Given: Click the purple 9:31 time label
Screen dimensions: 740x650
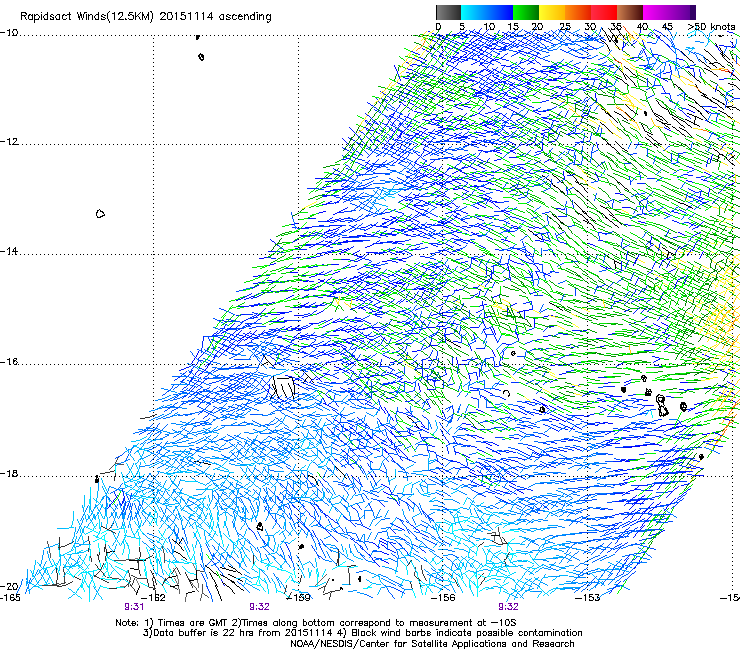Looking at the screenshot, I should [x=134, y=607].
